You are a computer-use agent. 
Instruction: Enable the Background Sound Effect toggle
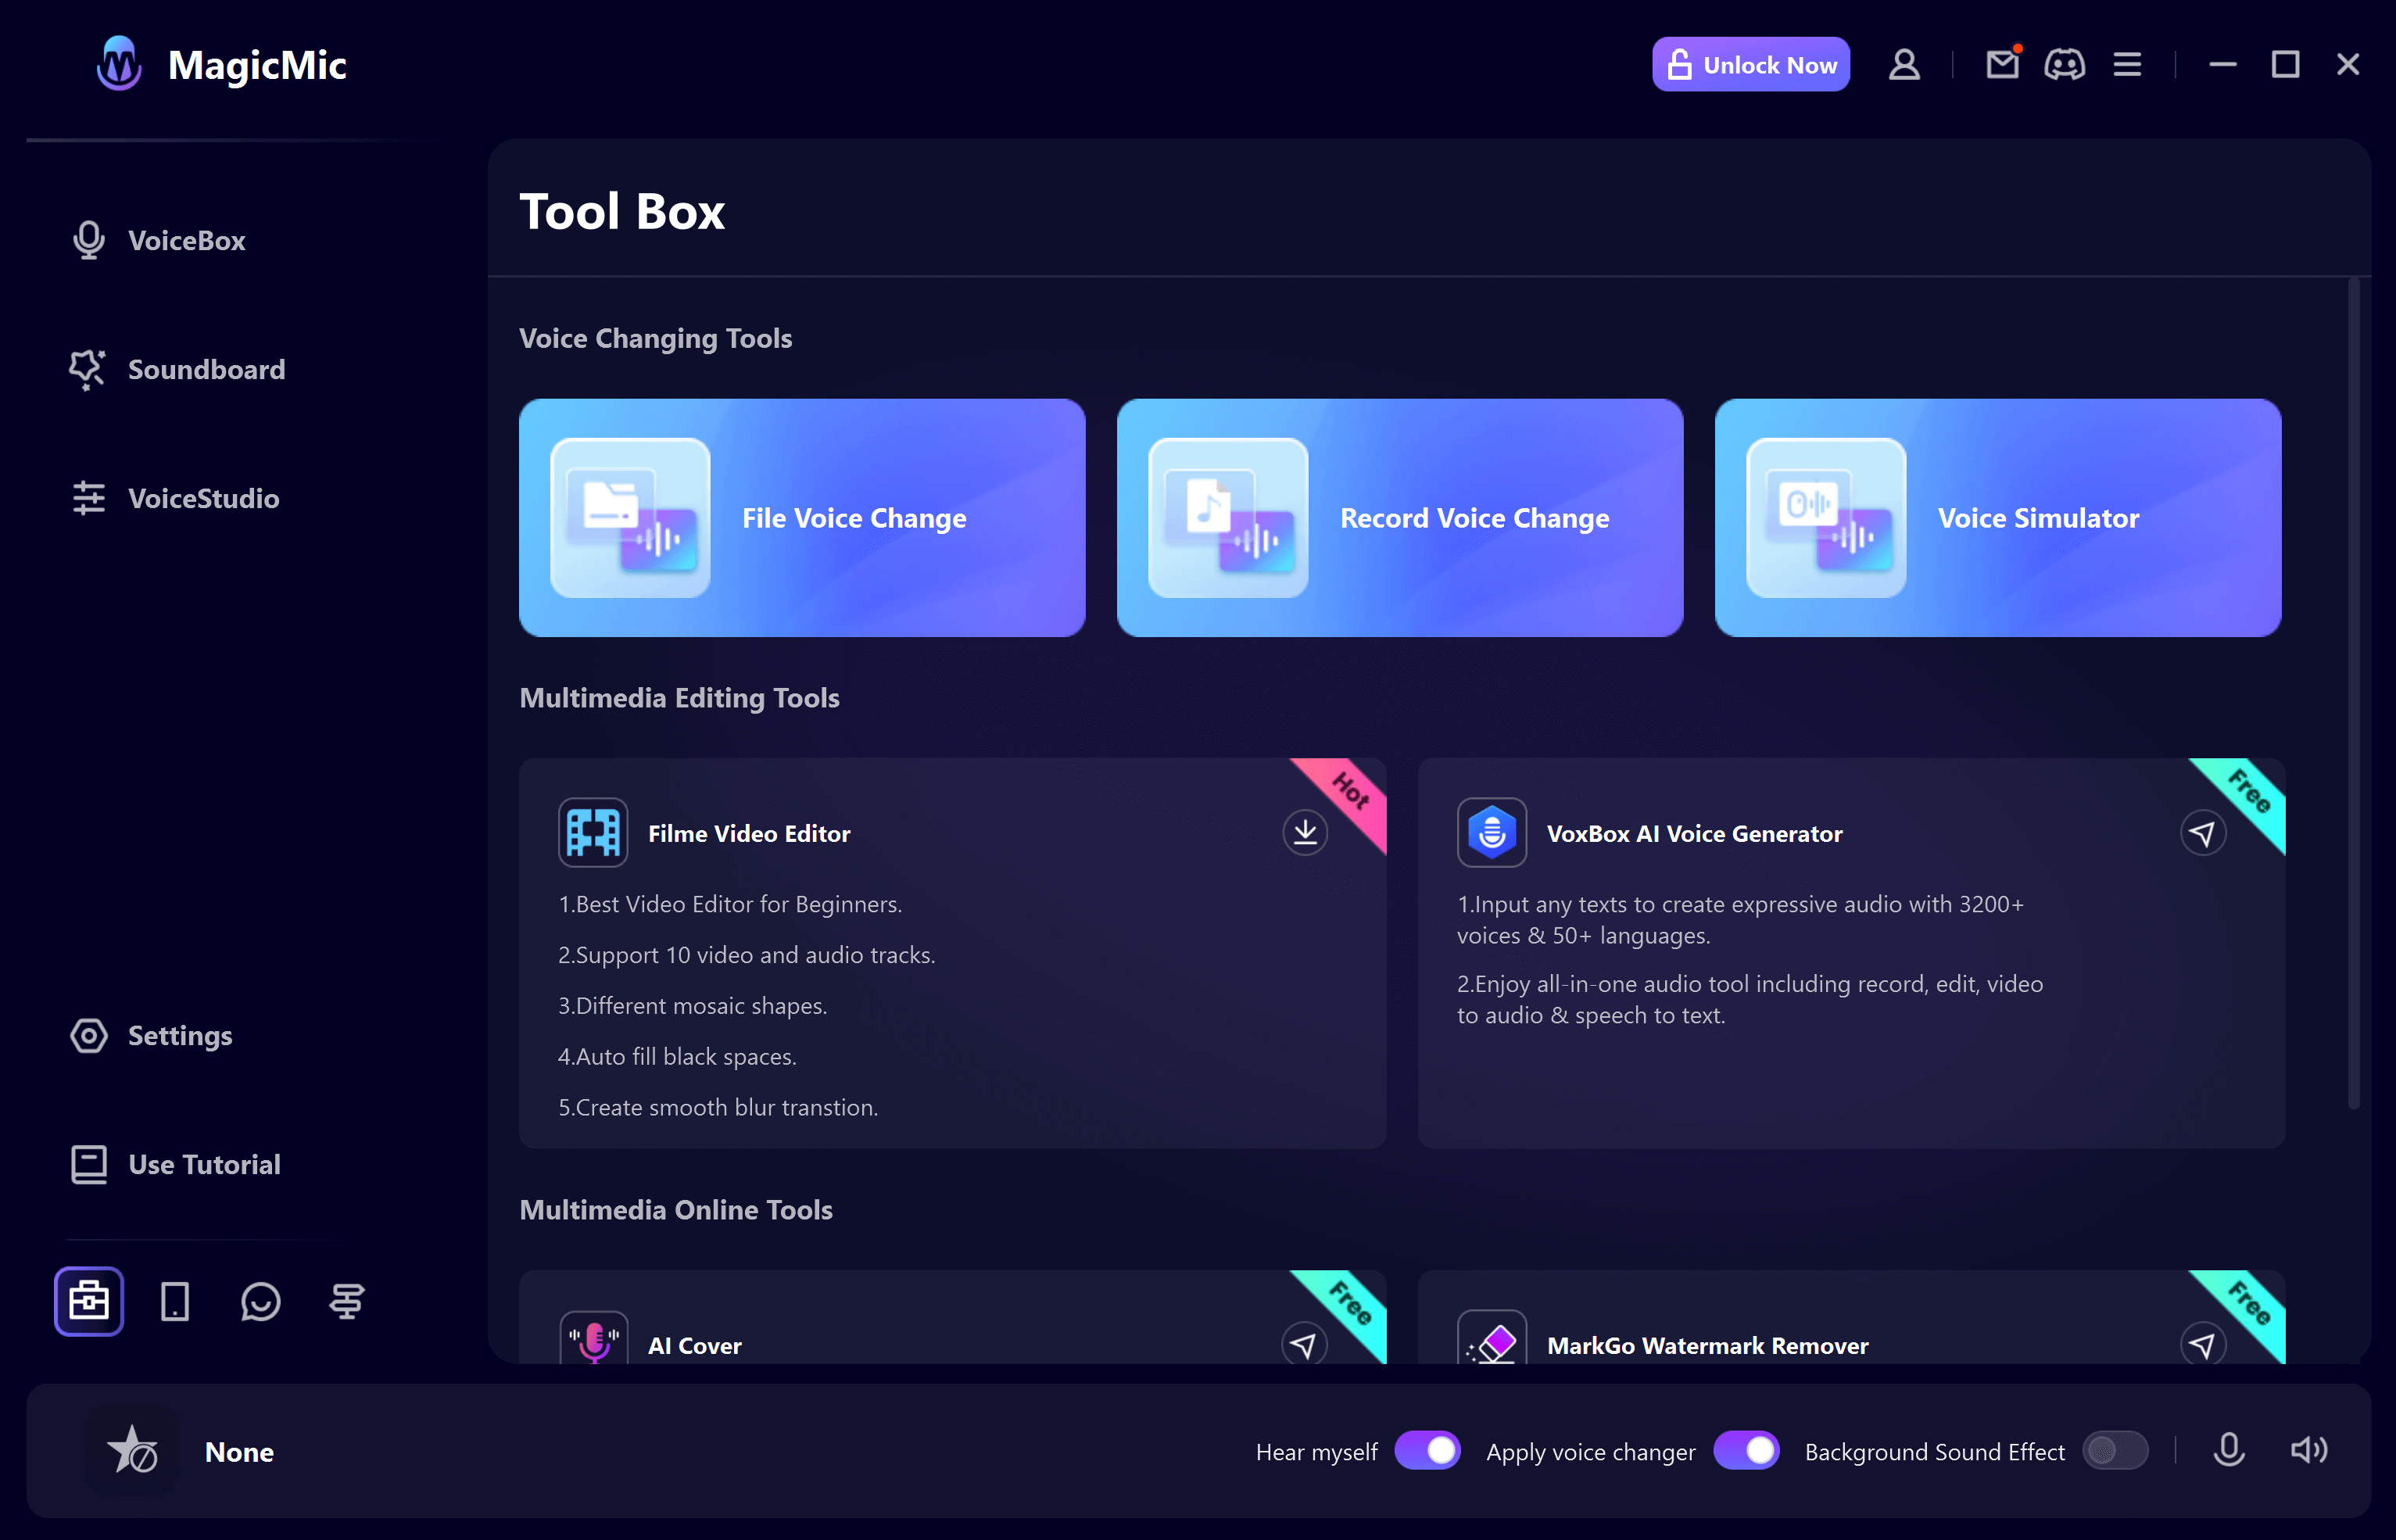pyautogui.click(x=2113, y=1449)
